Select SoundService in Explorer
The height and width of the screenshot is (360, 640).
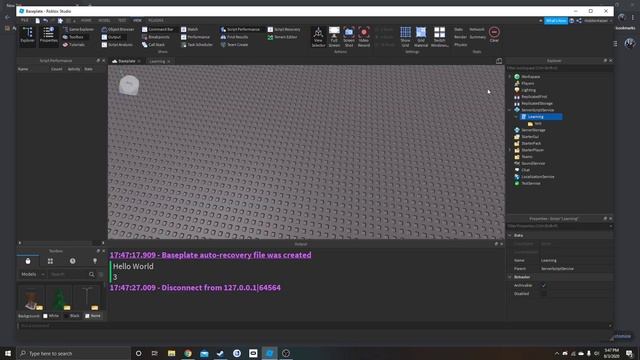point(533,163)
